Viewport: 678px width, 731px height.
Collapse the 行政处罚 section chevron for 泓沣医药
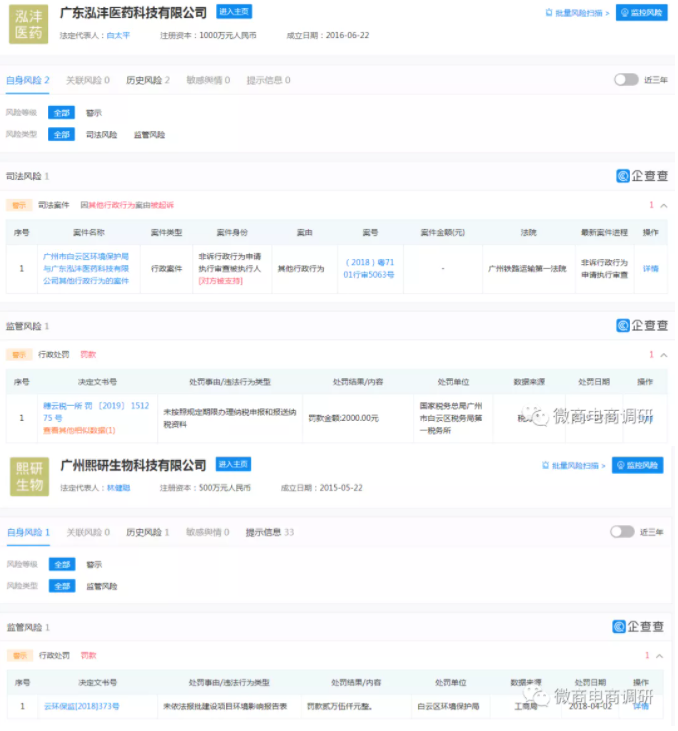point(665,356)
